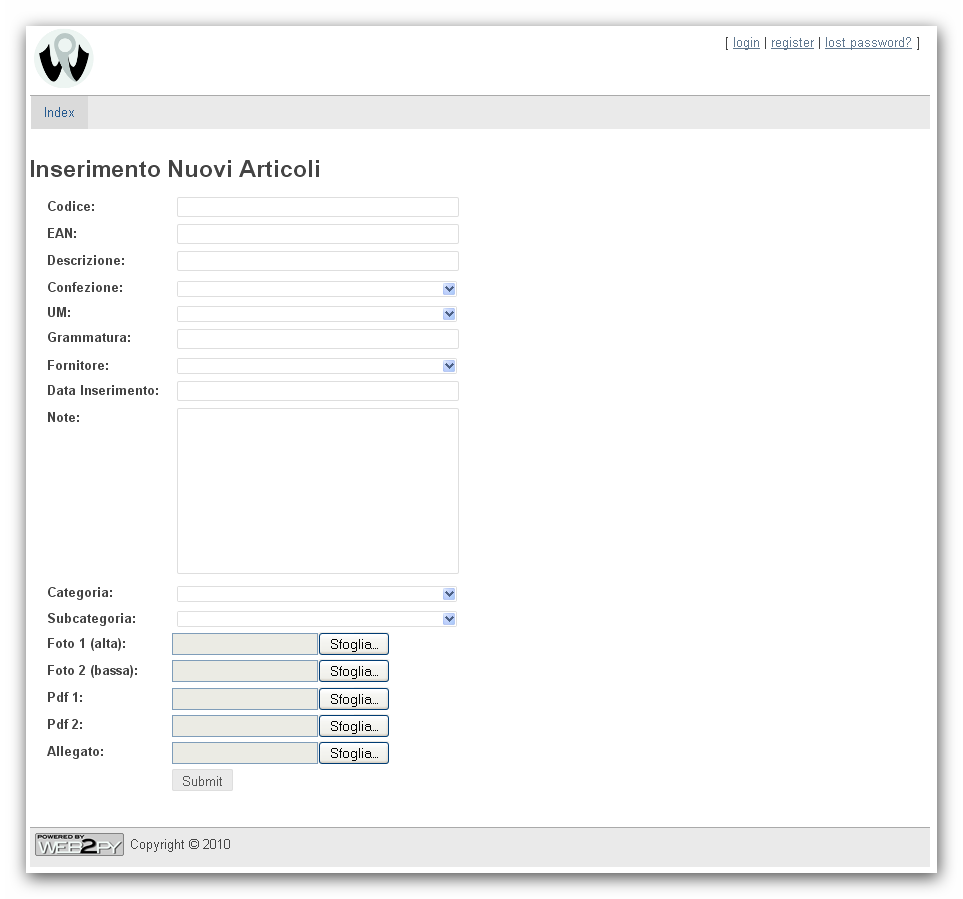Follow the lost password link
Viewport: 963px width, 899px height.
867,42
